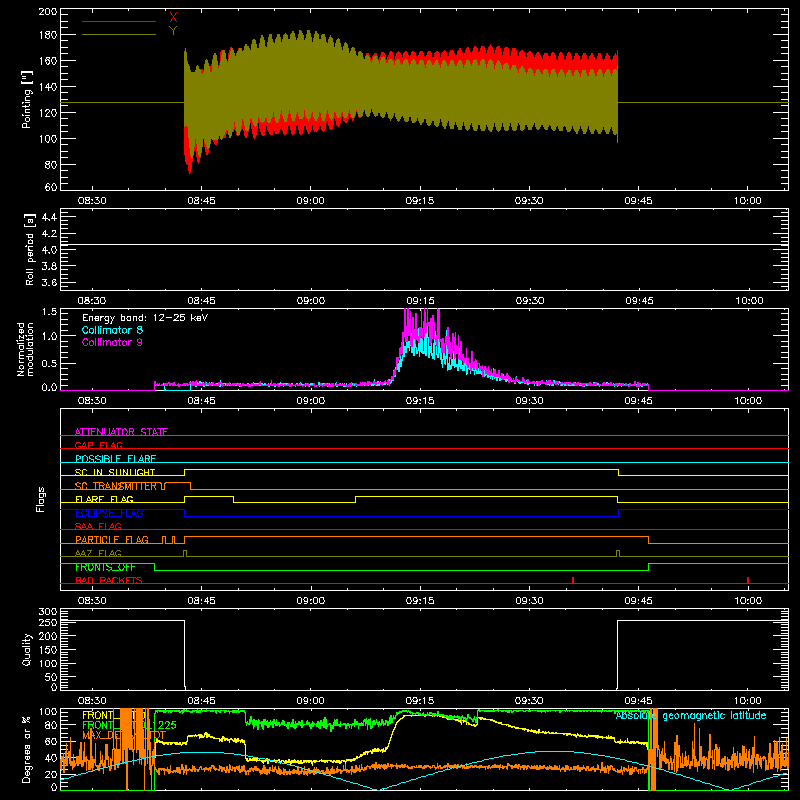The image size is (800, 800).
Task: Click the 09:30 time label under Flags panel
Action: coord(529,601)
